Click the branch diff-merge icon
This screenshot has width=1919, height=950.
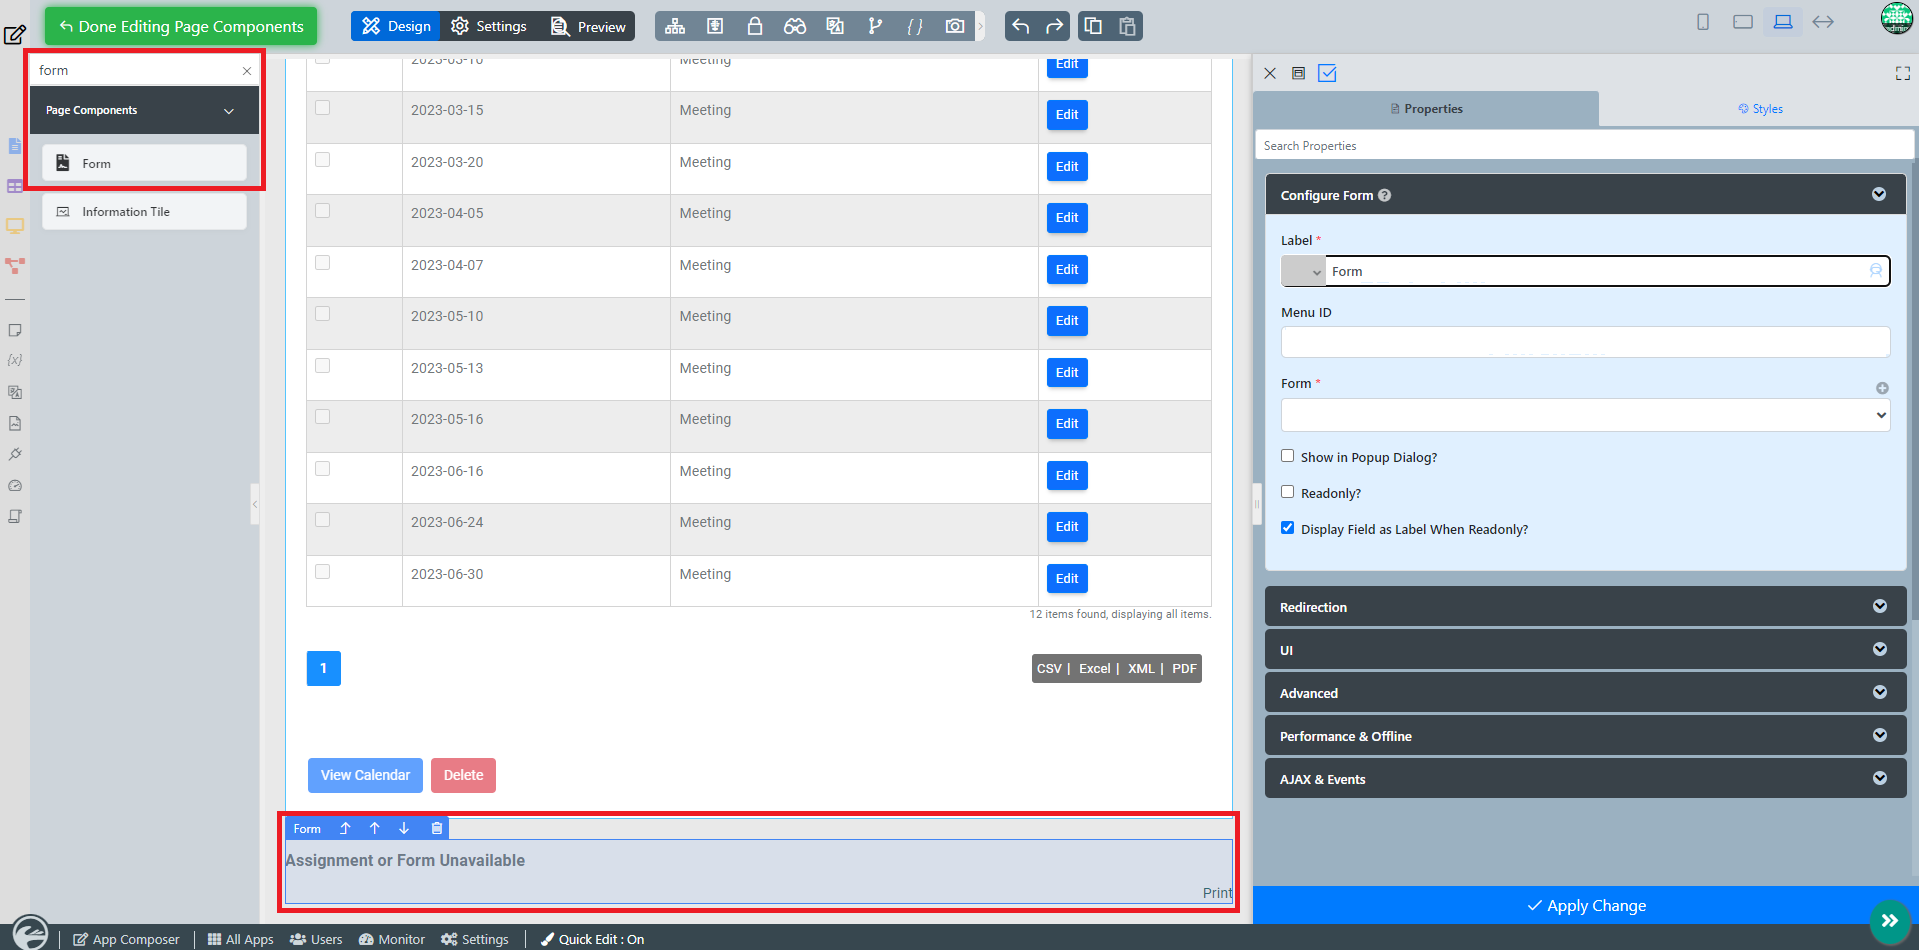pos(875,26)
